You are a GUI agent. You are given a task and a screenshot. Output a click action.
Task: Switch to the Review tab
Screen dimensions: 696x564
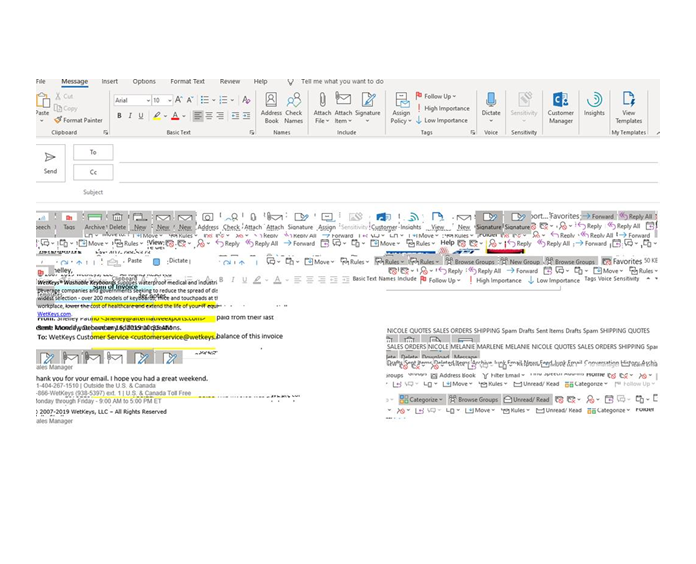click(x=229, y=82)
